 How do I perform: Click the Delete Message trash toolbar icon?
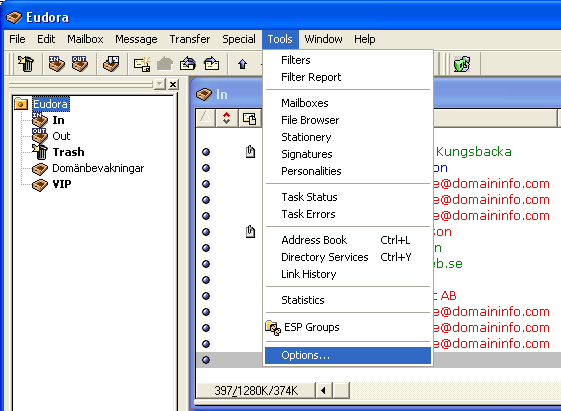pyautogui.click(x=26, y=64)
